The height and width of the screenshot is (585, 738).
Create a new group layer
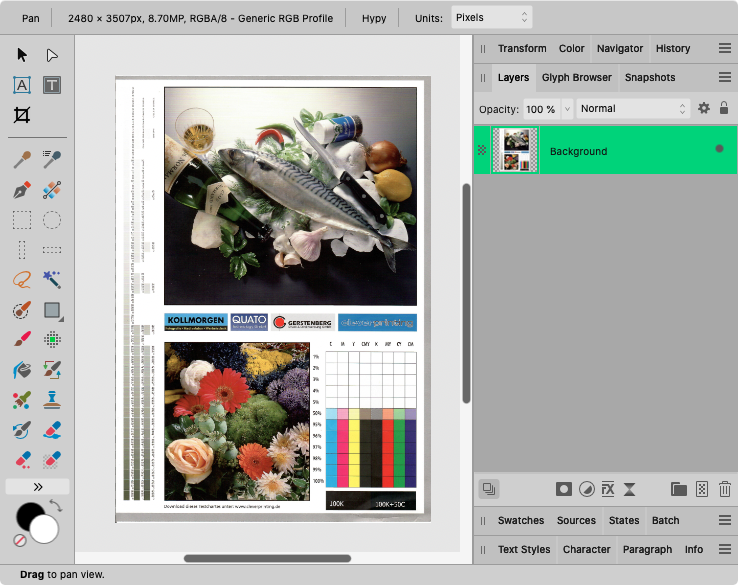coord(679,489)
